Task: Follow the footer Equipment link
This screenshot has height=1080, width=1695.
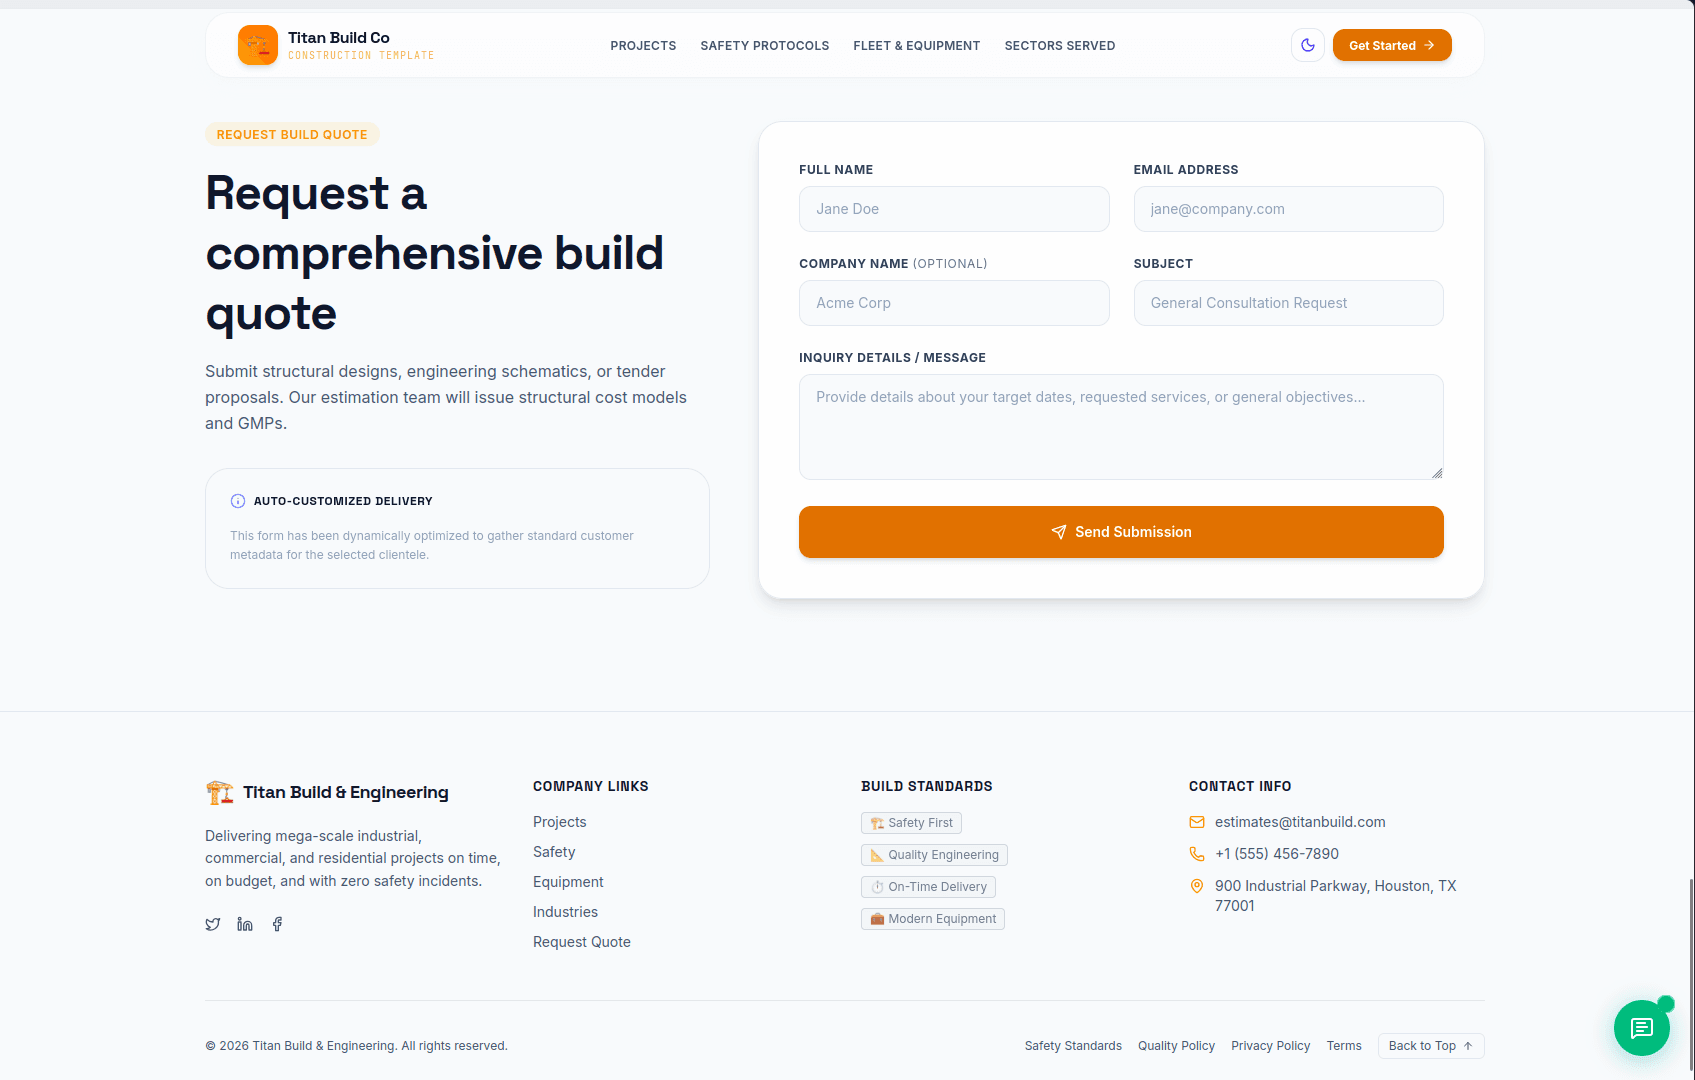Action: pyautogui.click(x=568, y=882)
